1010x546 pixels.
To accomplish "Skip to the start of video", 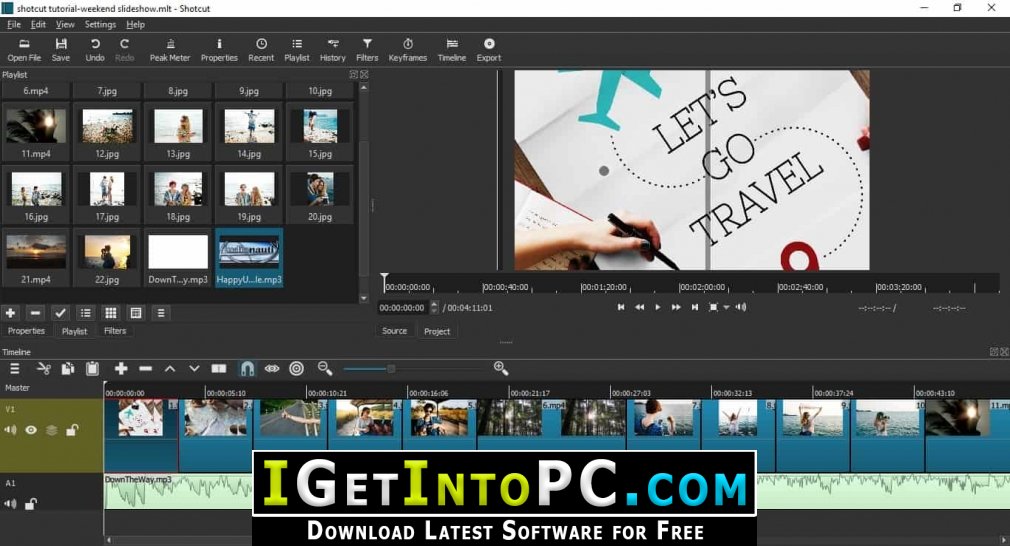I will [x=620, y=308].
